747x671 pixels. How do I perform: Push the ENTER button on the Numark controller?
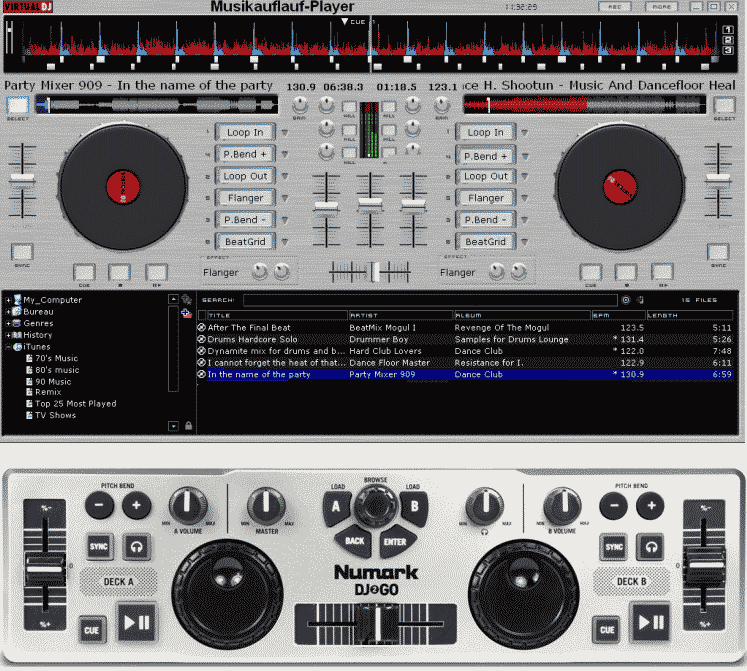click(395, 541)
